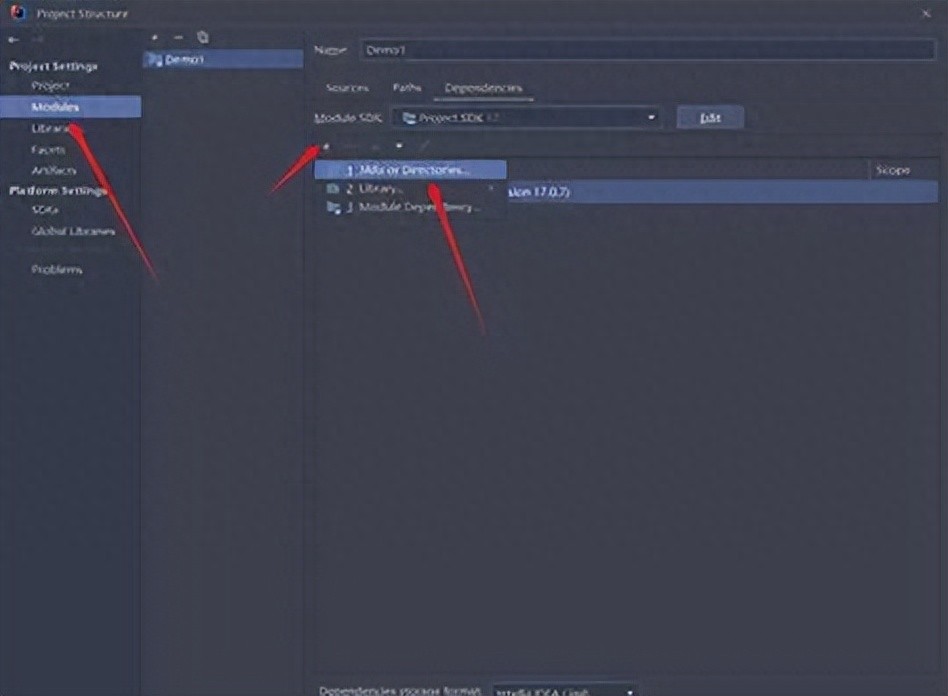Screen dimensions: 948x696
Task: Open the Module SDK dropdown
Action: (x=527, y=117)
